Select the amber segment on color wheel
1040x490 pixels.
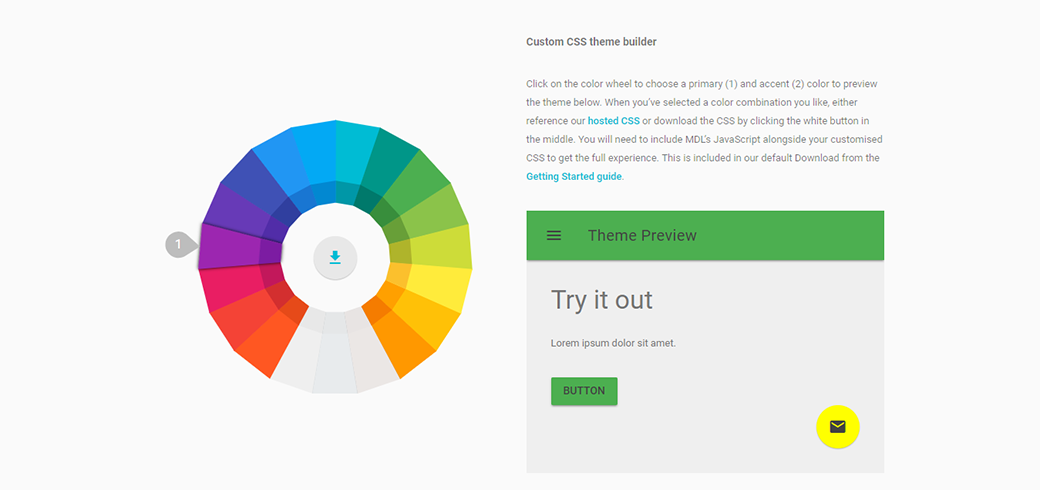[434, 320]
